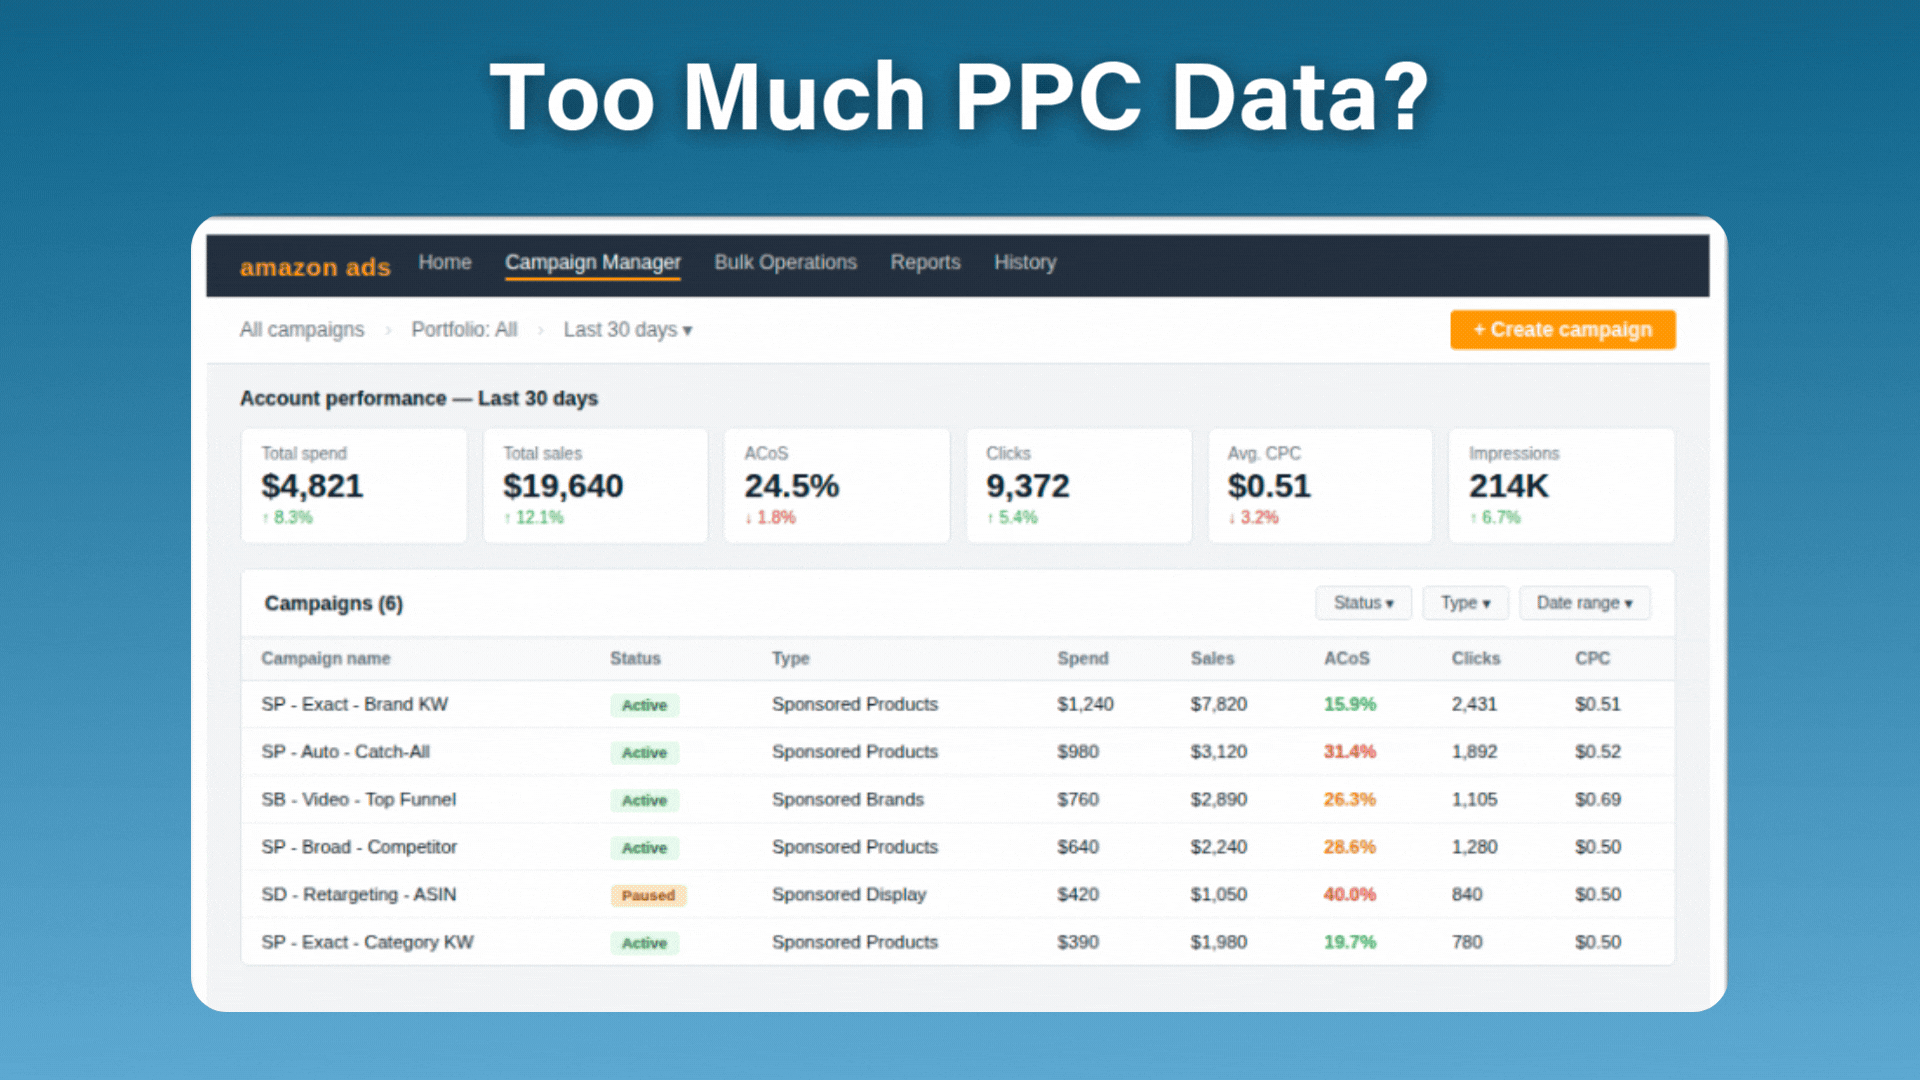Sort by Spend column header
Screen dimensions: 1920x1080
point(1083,658)
